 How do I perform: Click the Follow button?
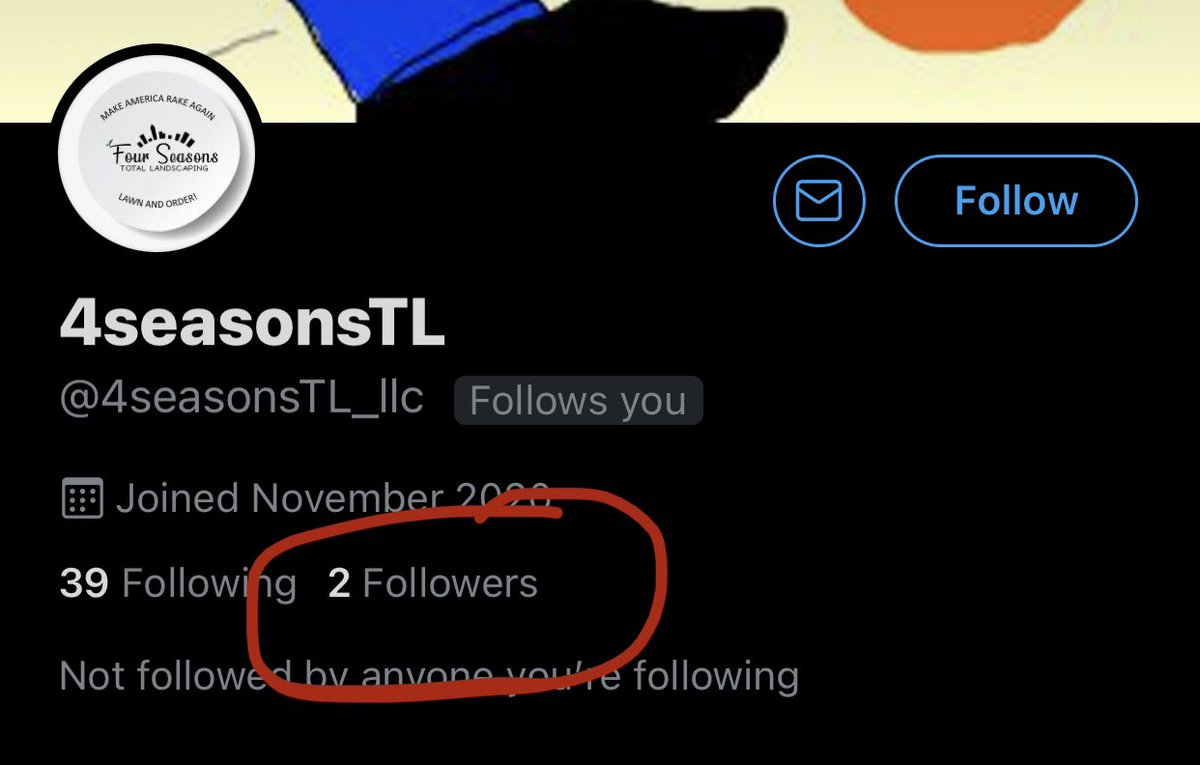(x=1016, y=201)
